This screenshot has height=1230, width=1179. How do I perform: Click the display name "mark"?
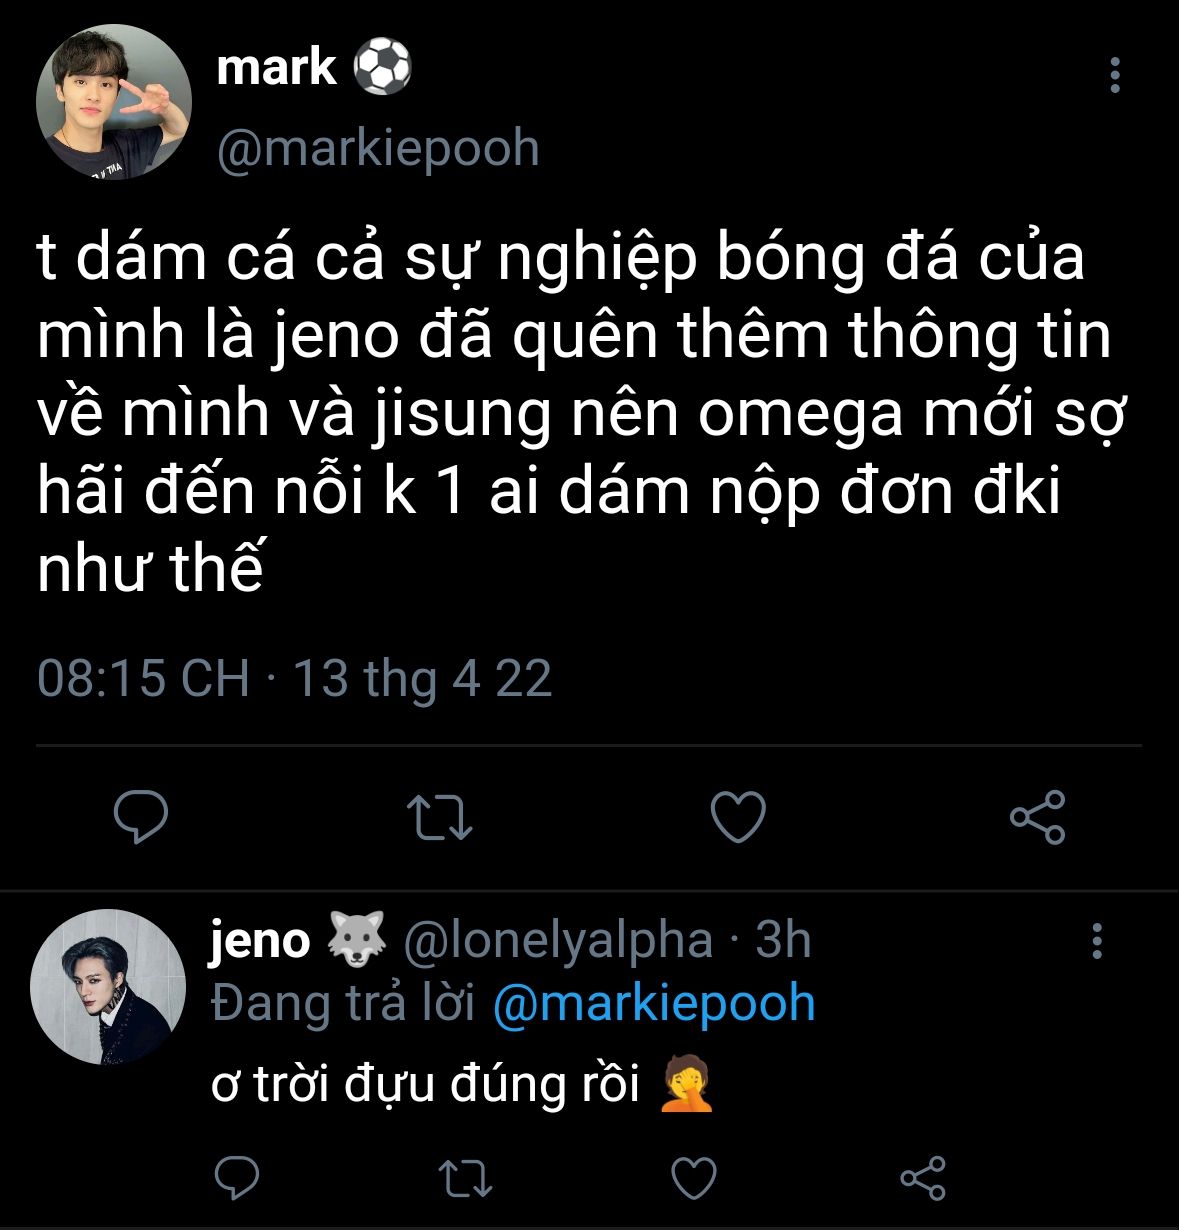pyautogui.click(x=276, y=68)
